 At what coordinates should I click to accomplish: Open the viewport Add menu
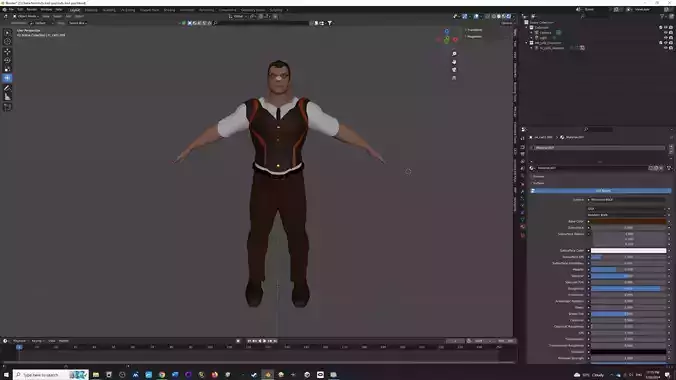pos(68,16)
